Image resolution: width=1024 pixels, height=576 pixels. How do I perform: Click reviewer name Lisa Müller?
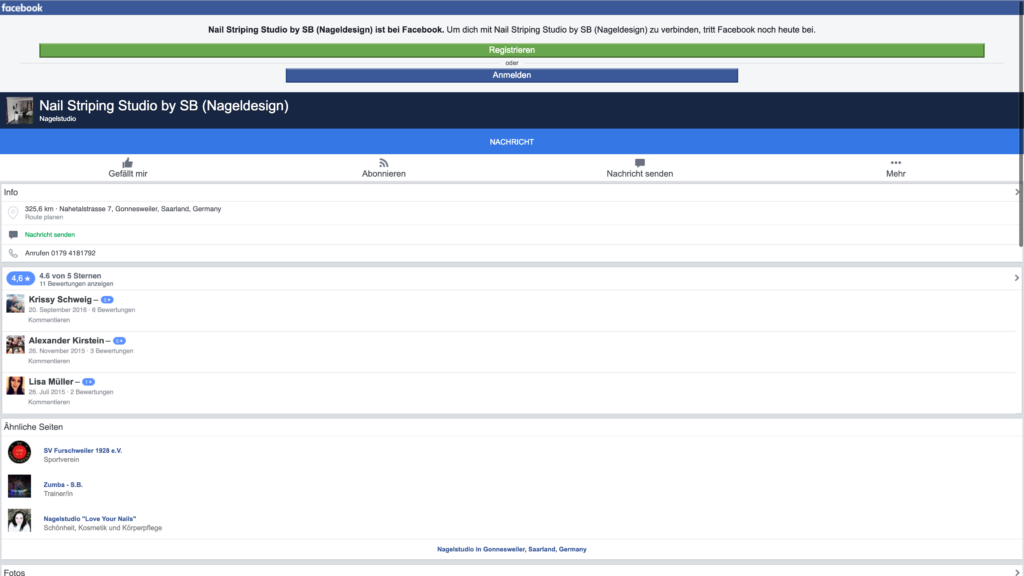pyautogui.click(x=51, y=382)
